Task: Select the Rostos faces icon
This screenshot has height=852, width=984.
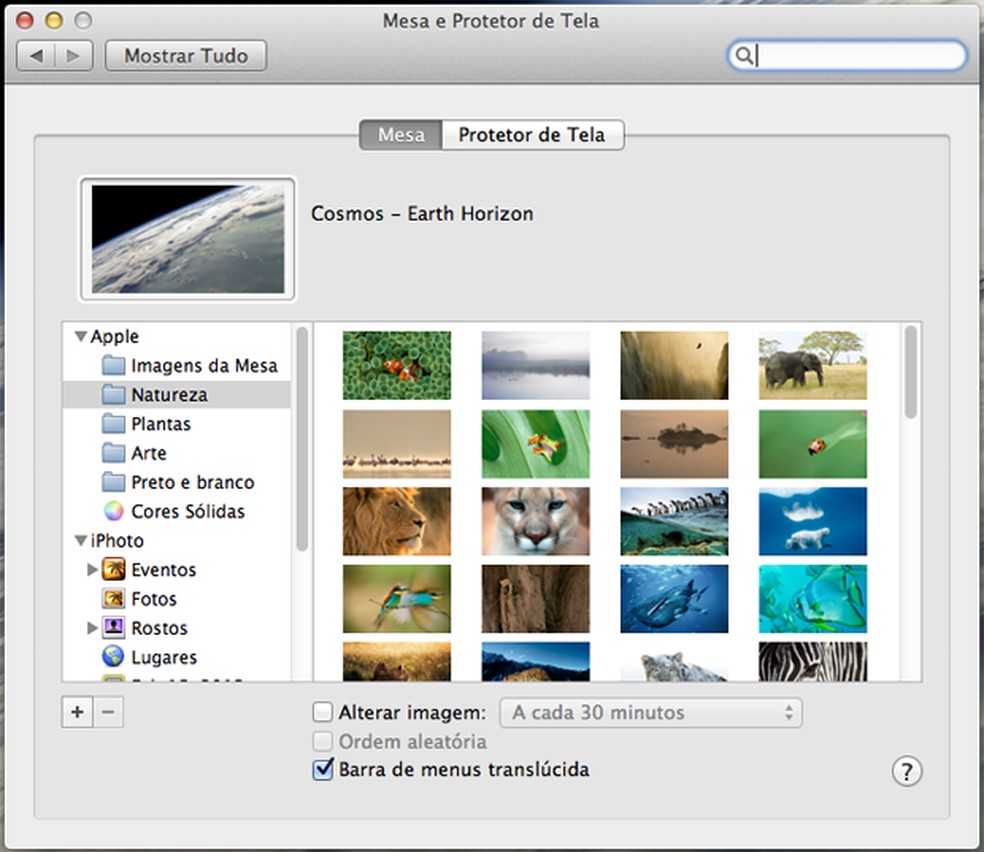Action: tap(114, 628)
